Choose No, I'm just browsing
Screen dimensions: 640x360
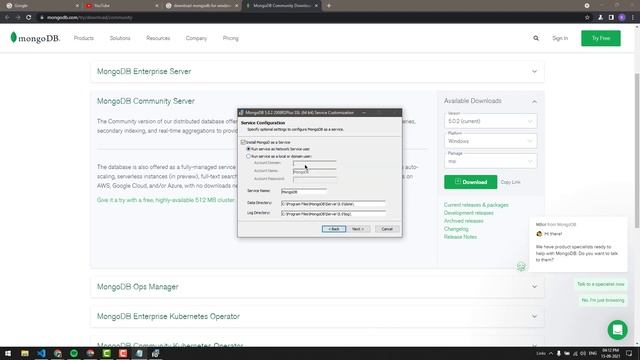coord(603,300)
